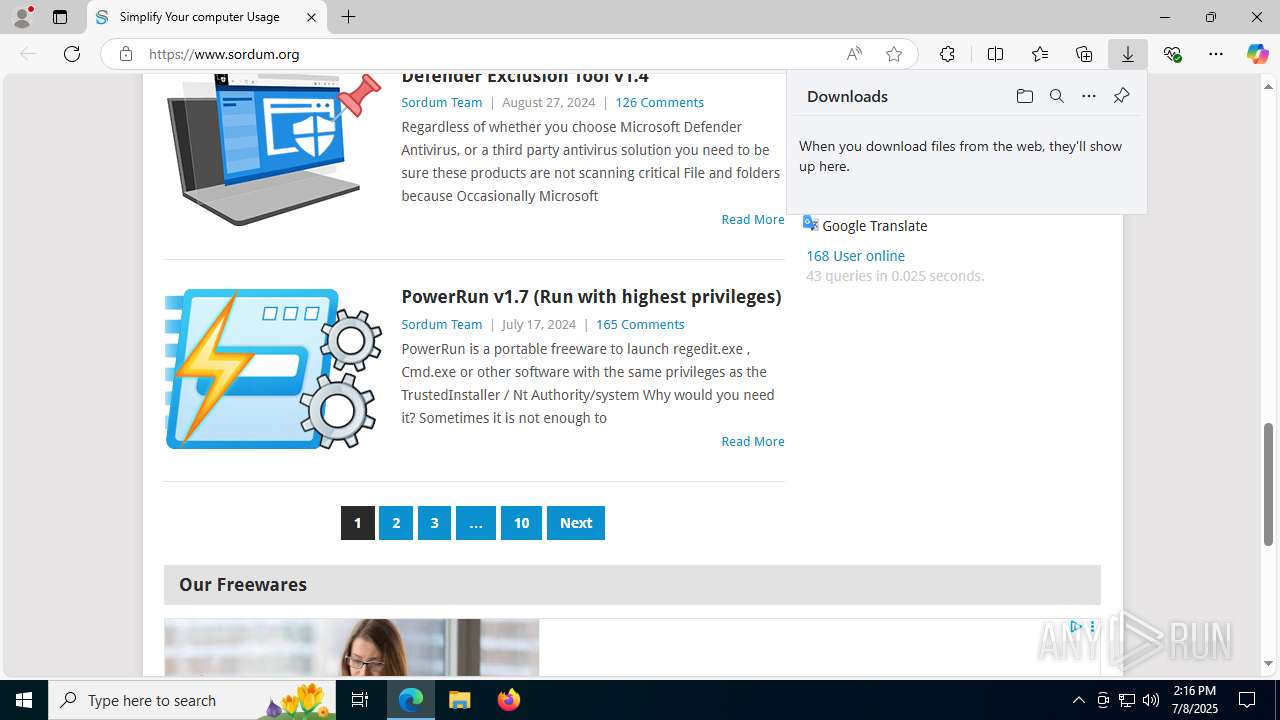Open the browser profile icon
Image resolution: width=1280 pixels, height=720 pixels.
click(22, 17)
